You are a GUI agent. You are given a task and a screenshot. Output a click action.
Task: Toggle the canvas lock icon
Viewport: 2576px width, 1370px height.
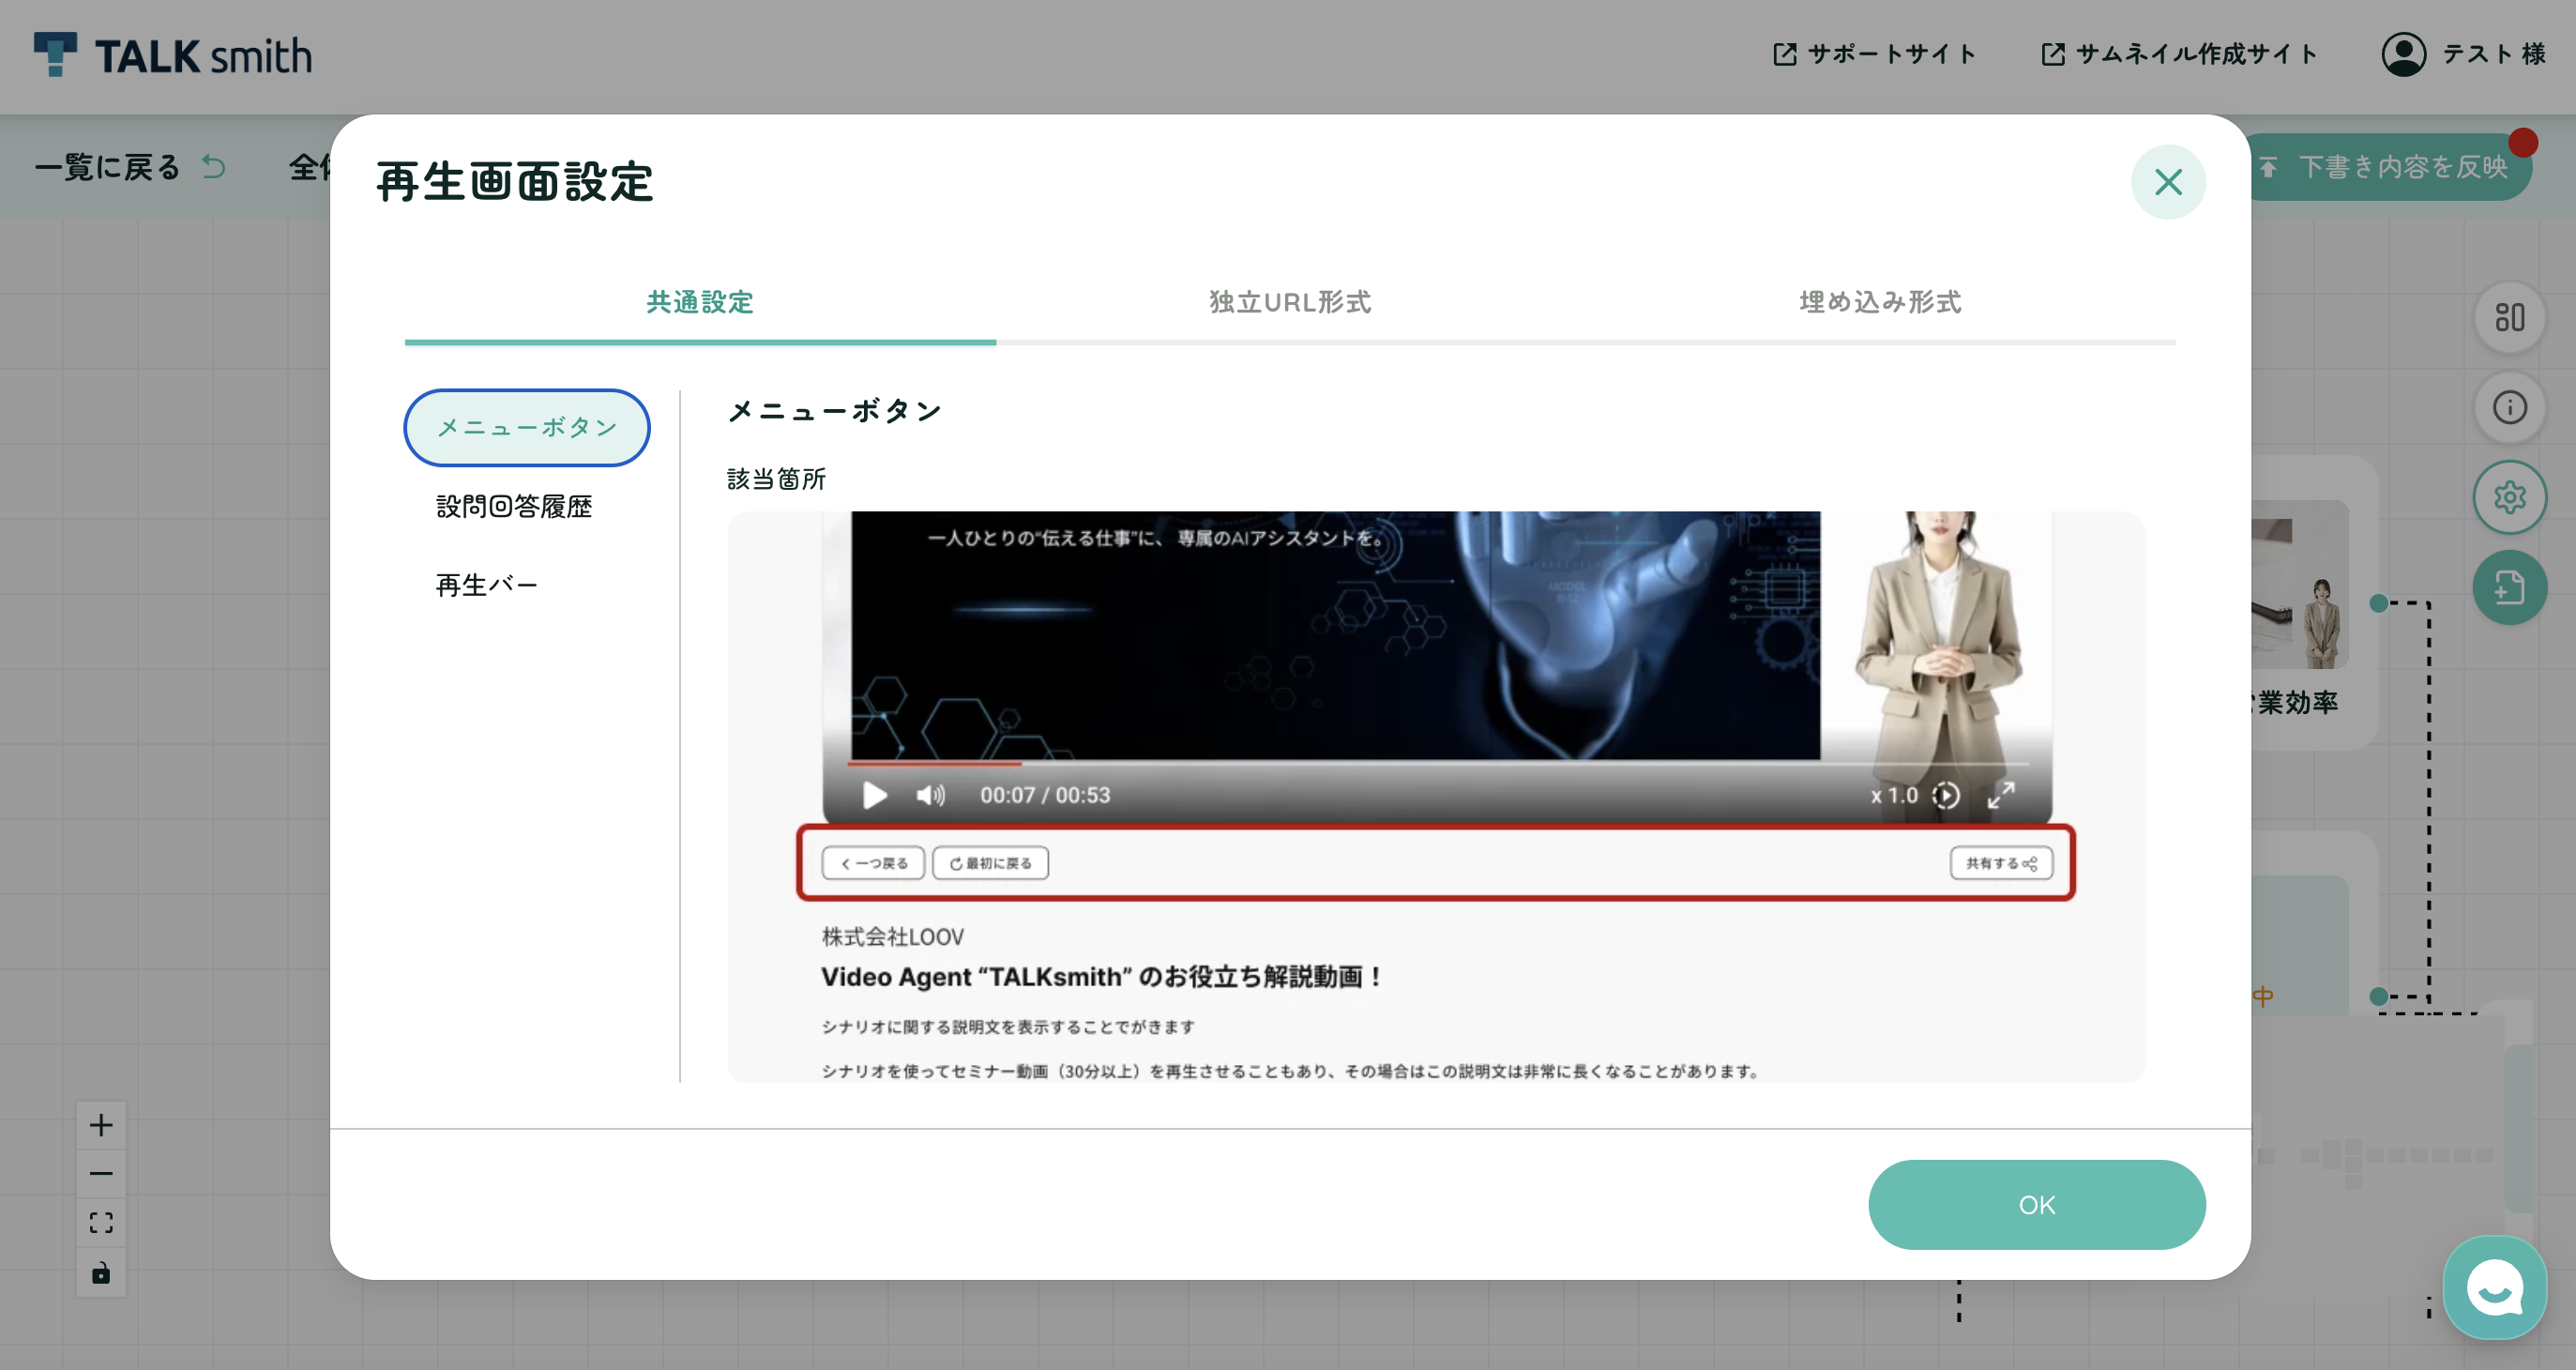101,1273
